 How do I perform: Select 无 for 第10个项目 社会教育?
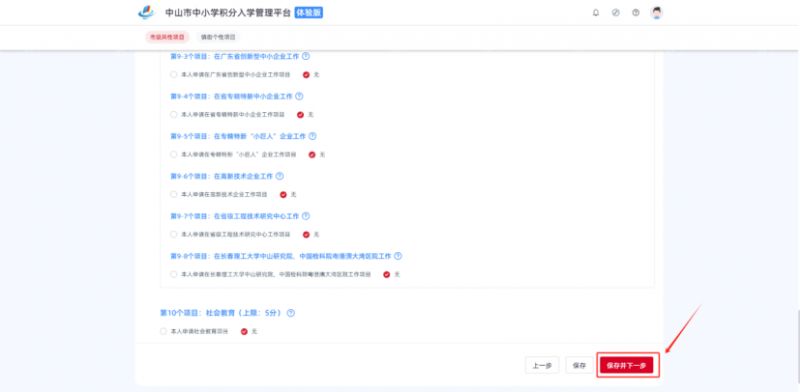[x=244, y=331]
